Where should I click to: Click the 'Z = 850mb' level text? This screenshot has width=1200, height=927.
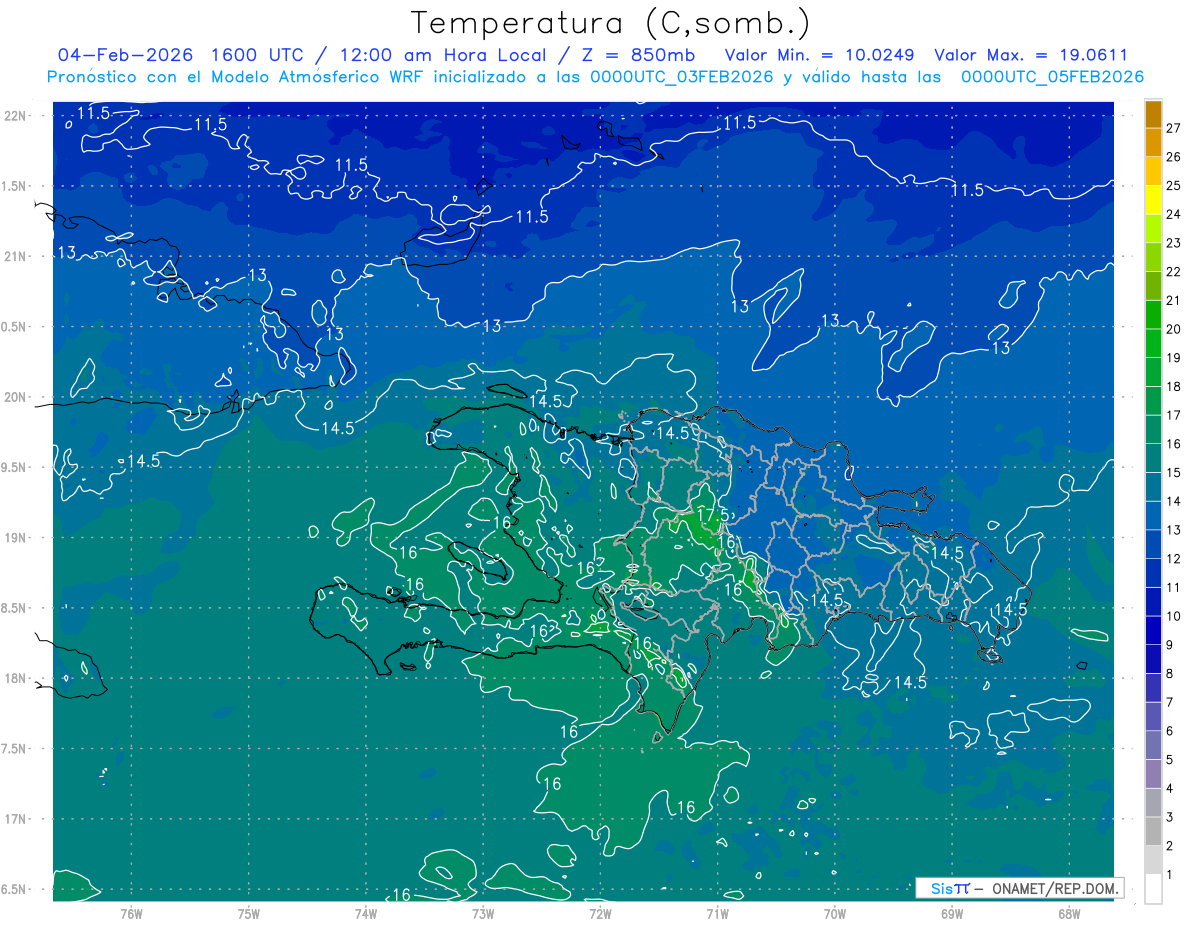[637, 55]
